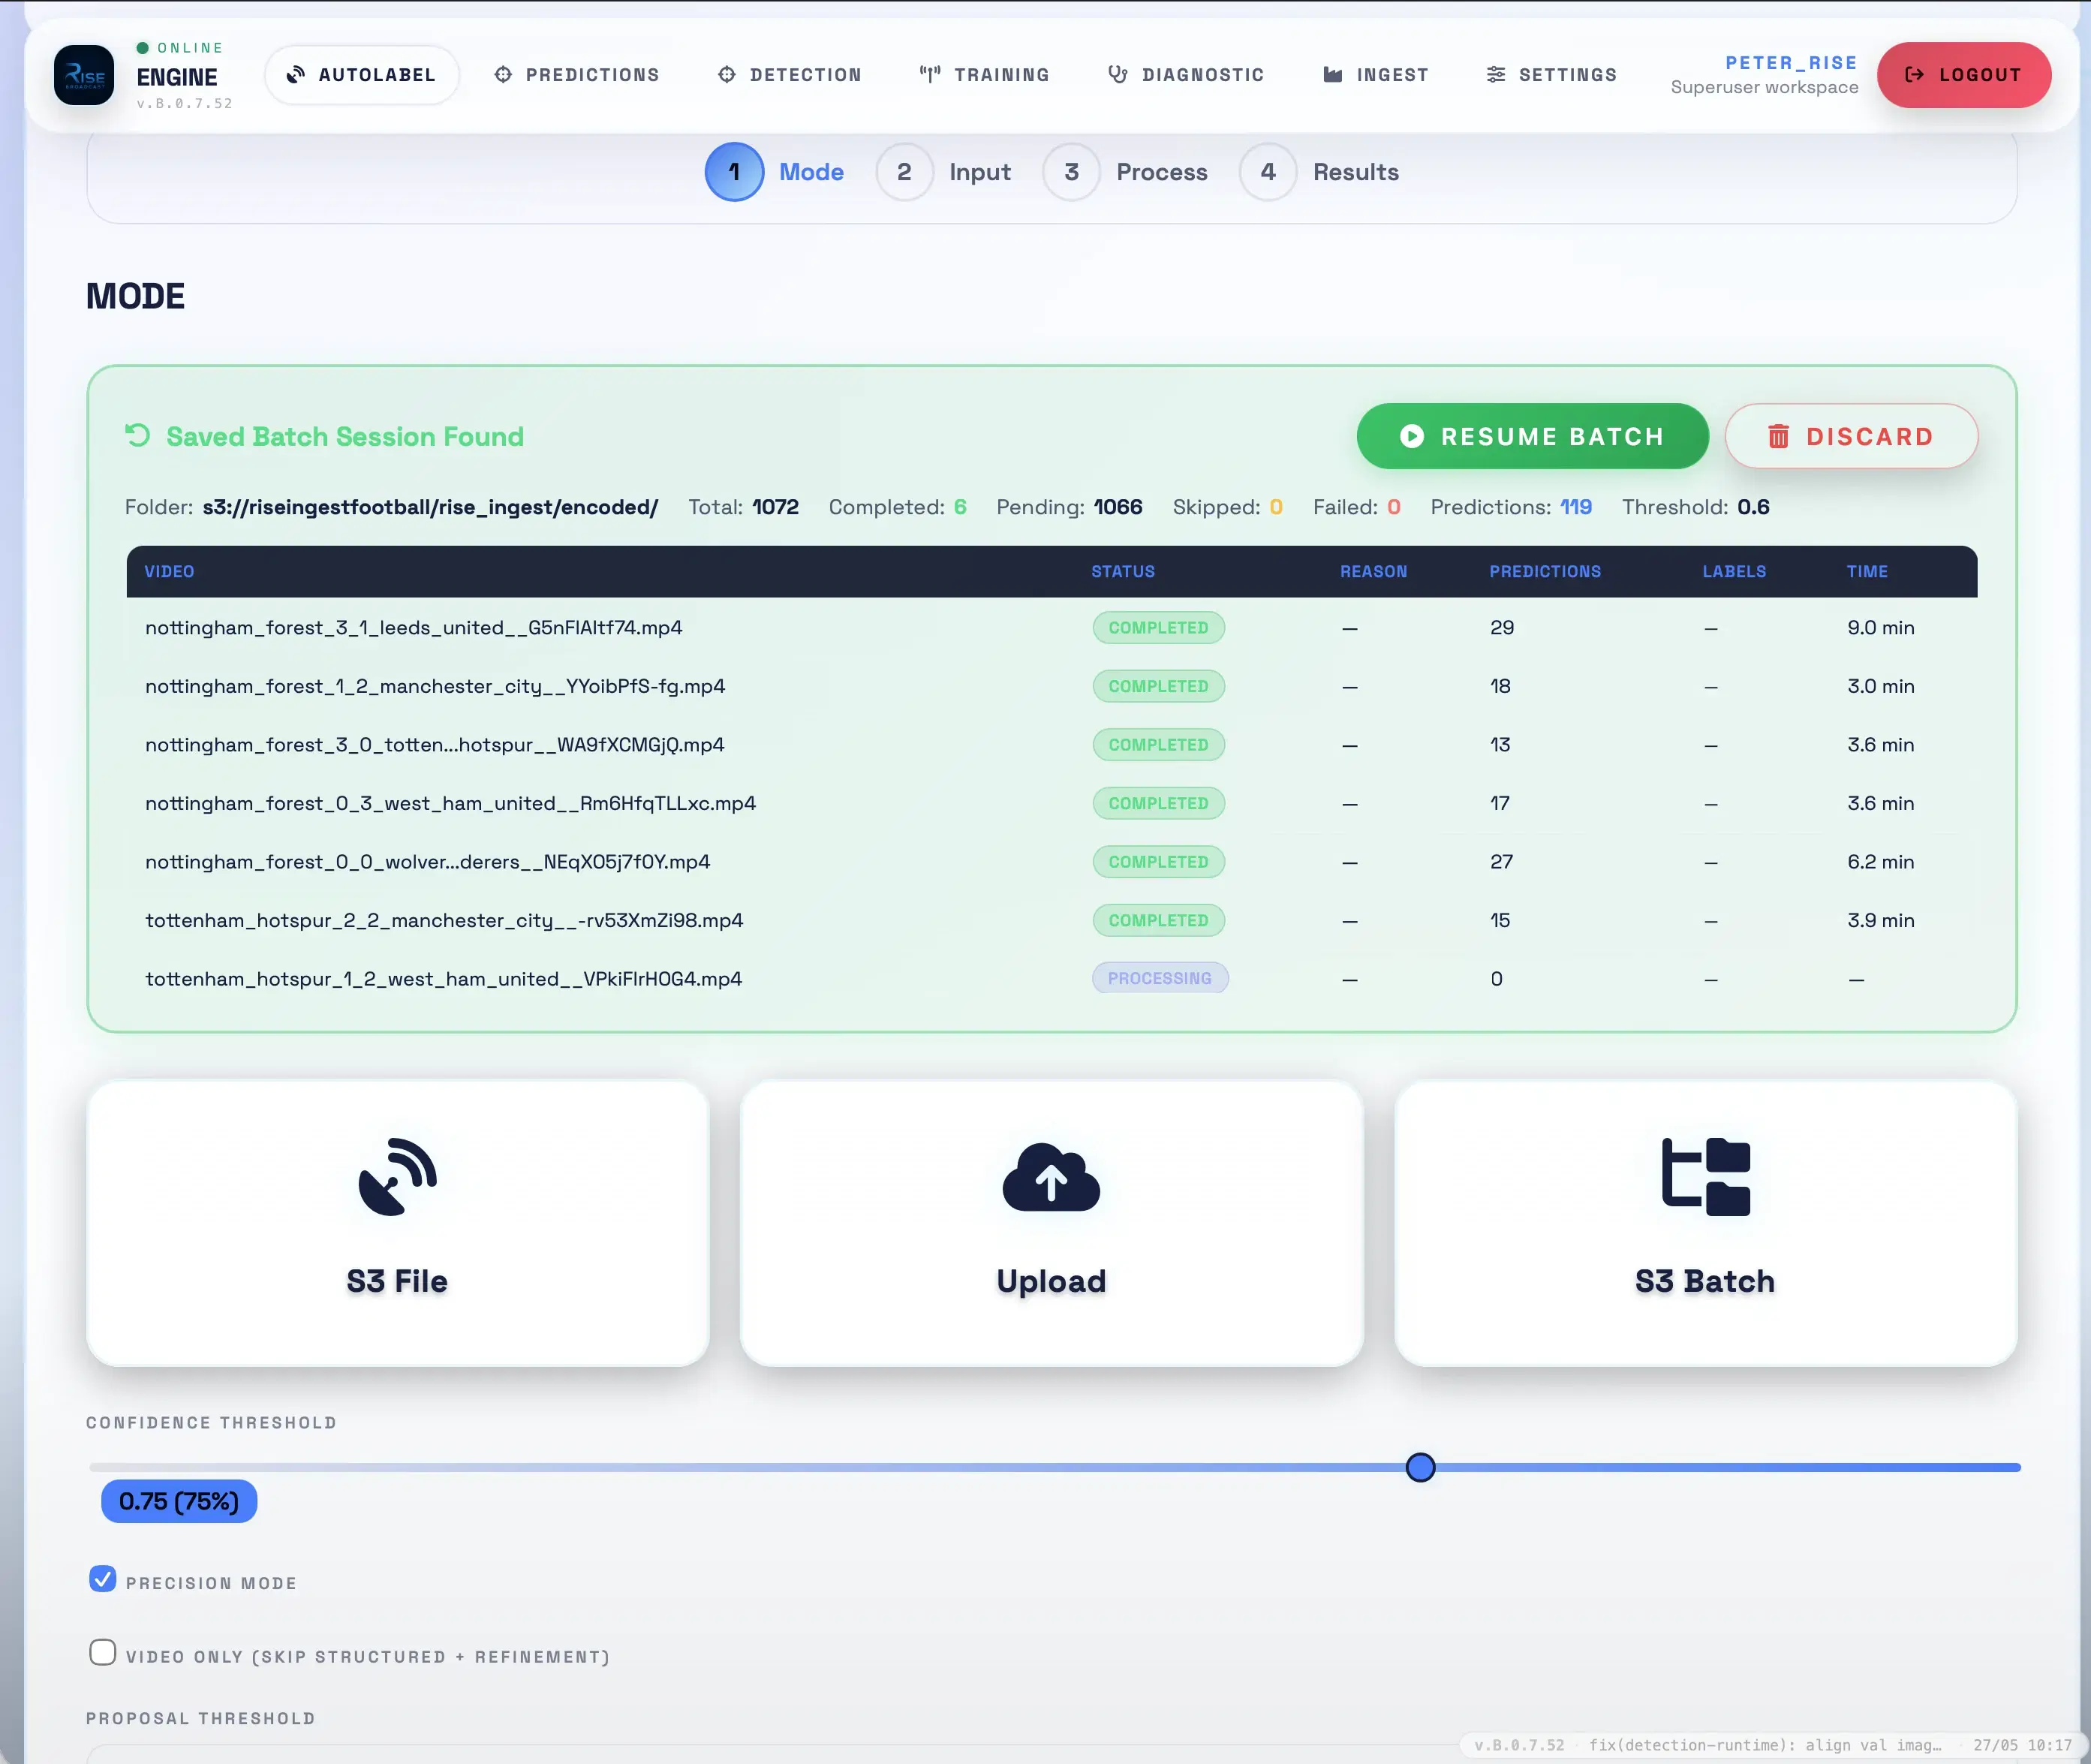The height and width of the screenshot is (1764, 2091).
Task: Click the Saved Batch Session refresh icon
Action: click(x=137, y=435)
